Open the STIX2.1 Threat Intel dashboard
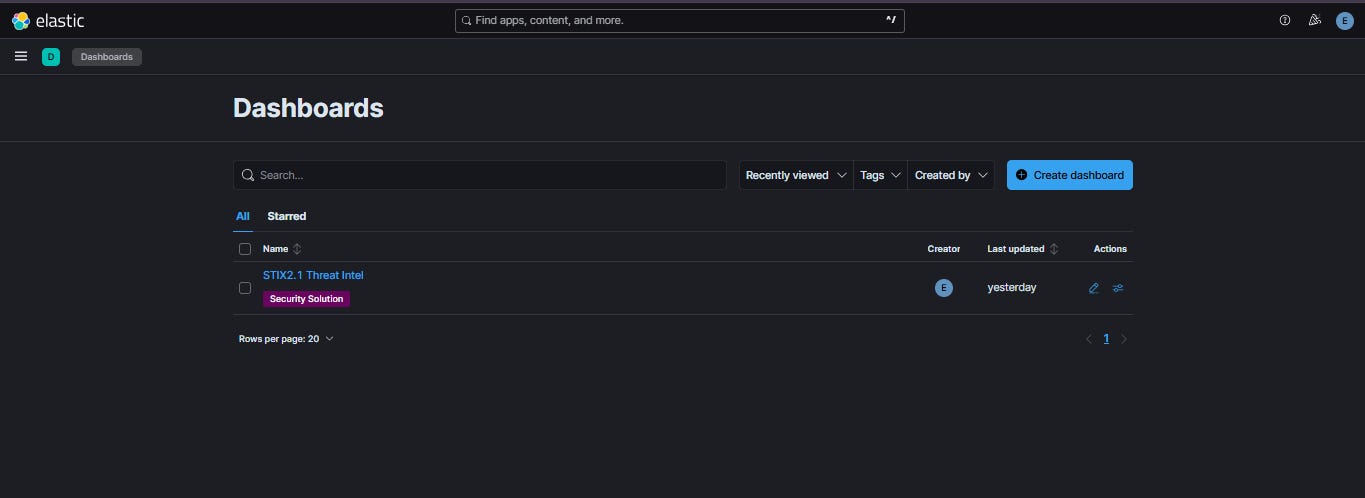 point(313,275)
